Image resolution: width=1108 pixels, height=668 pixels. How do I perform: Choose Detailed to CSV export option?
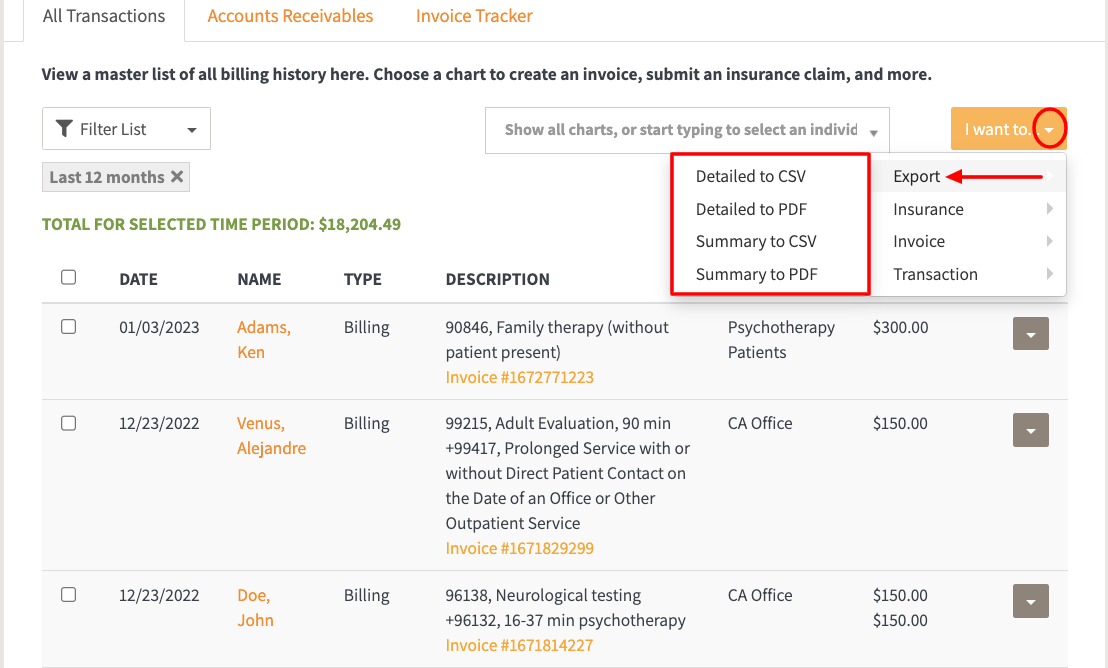[751, 177]
